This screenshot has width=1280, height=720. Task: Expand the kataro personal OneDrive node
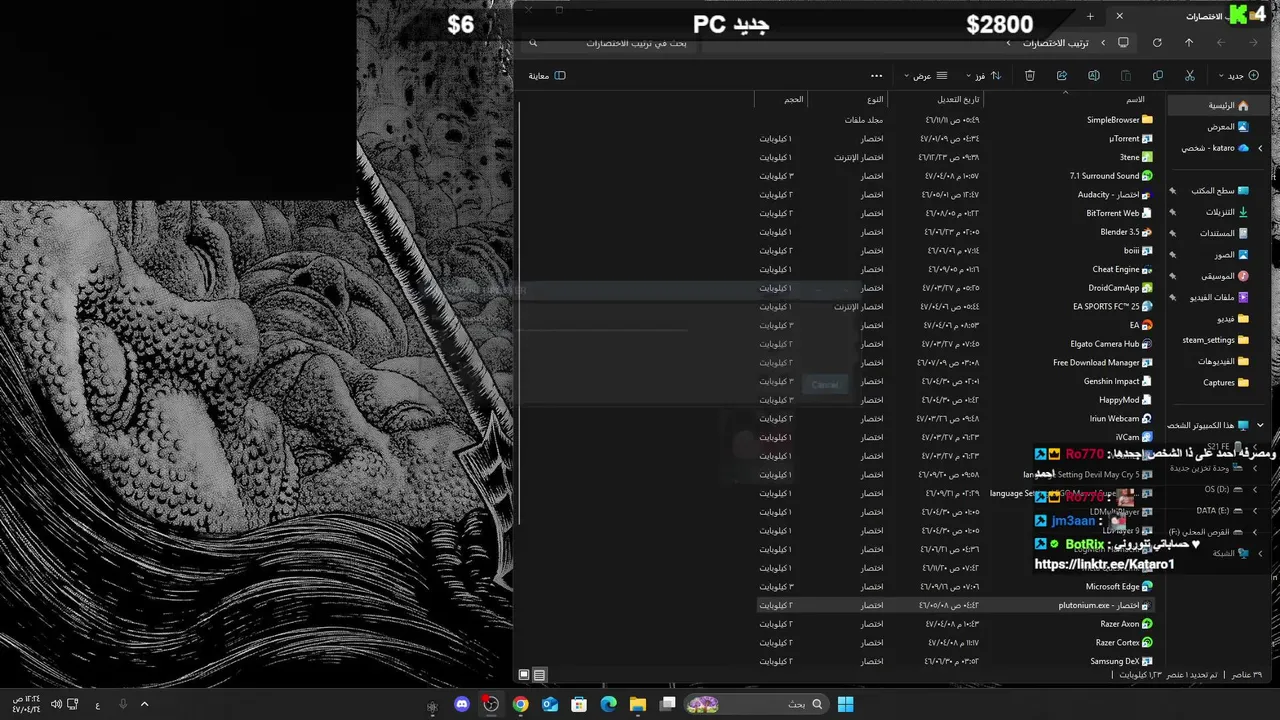click(x=1260, y=148)
